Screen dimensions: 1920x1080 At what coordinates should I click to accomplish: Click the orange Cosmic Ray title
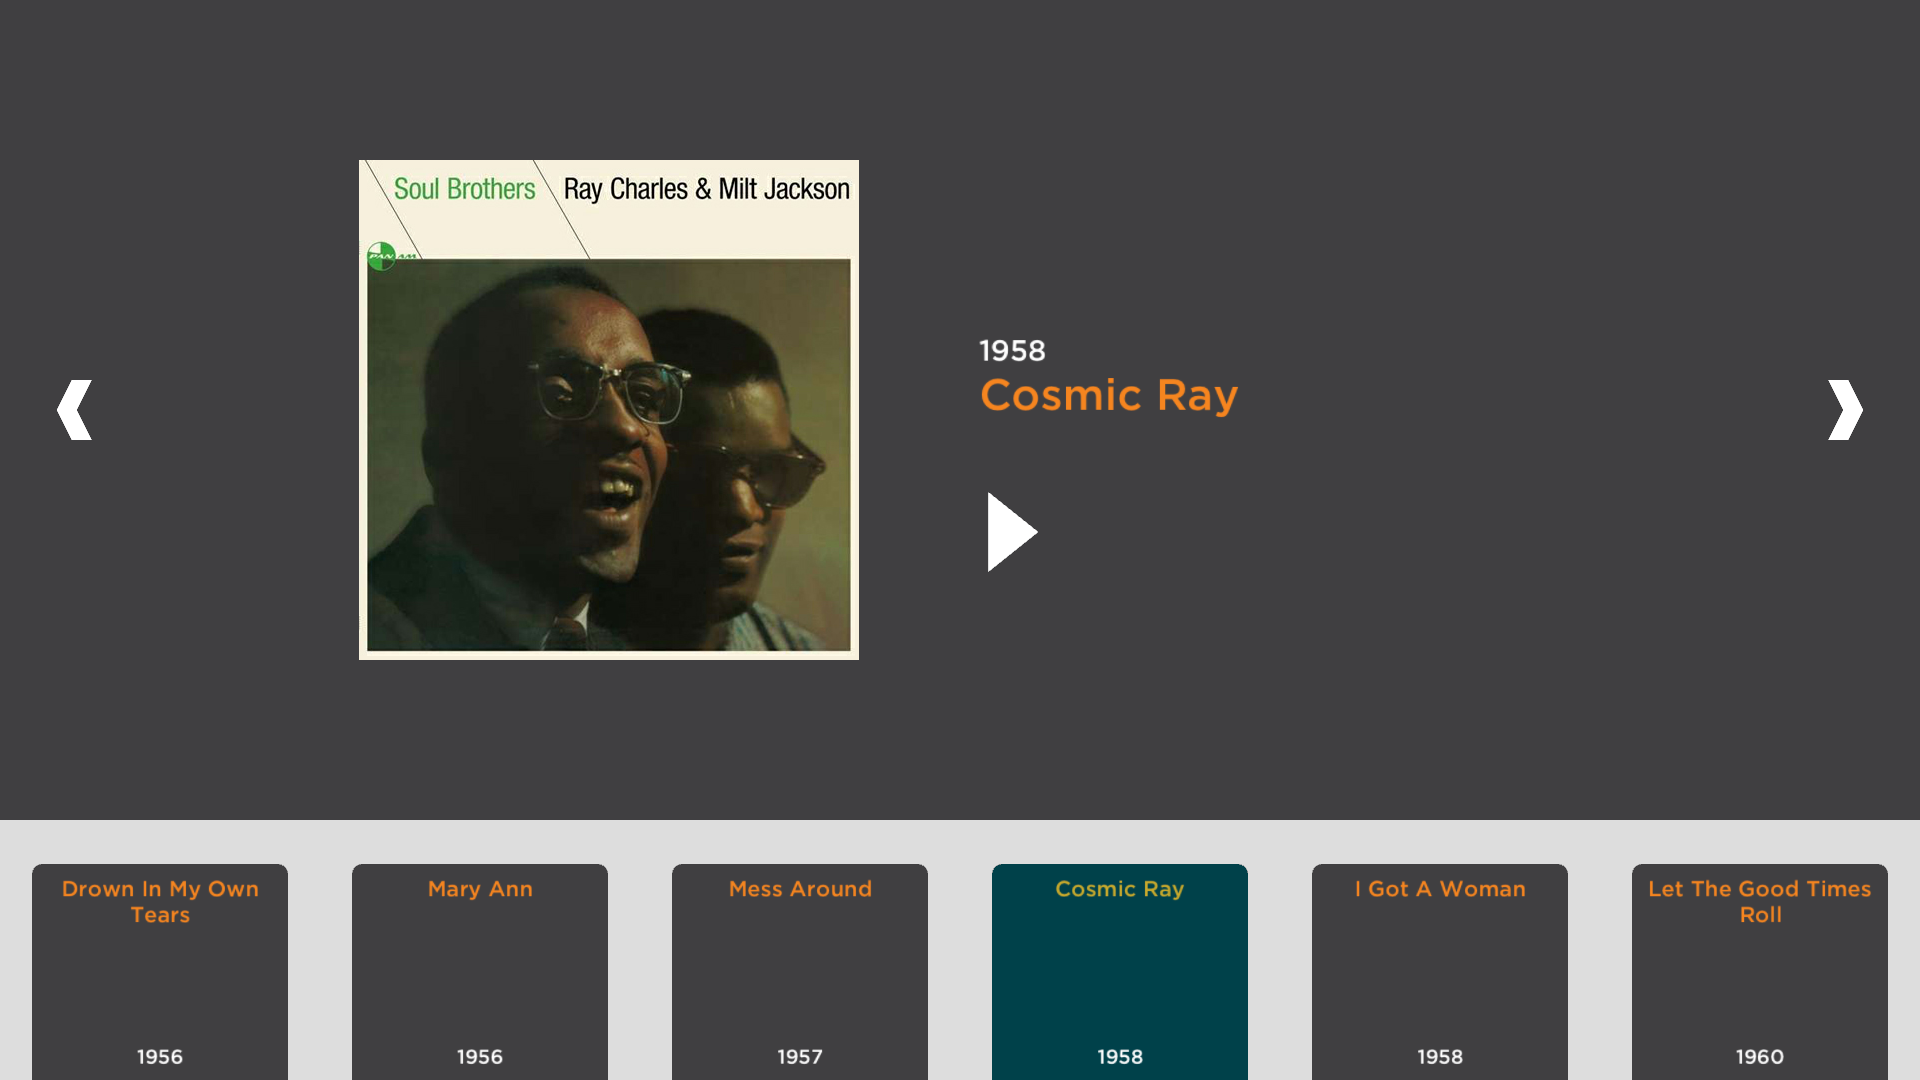click(1109, 396)
